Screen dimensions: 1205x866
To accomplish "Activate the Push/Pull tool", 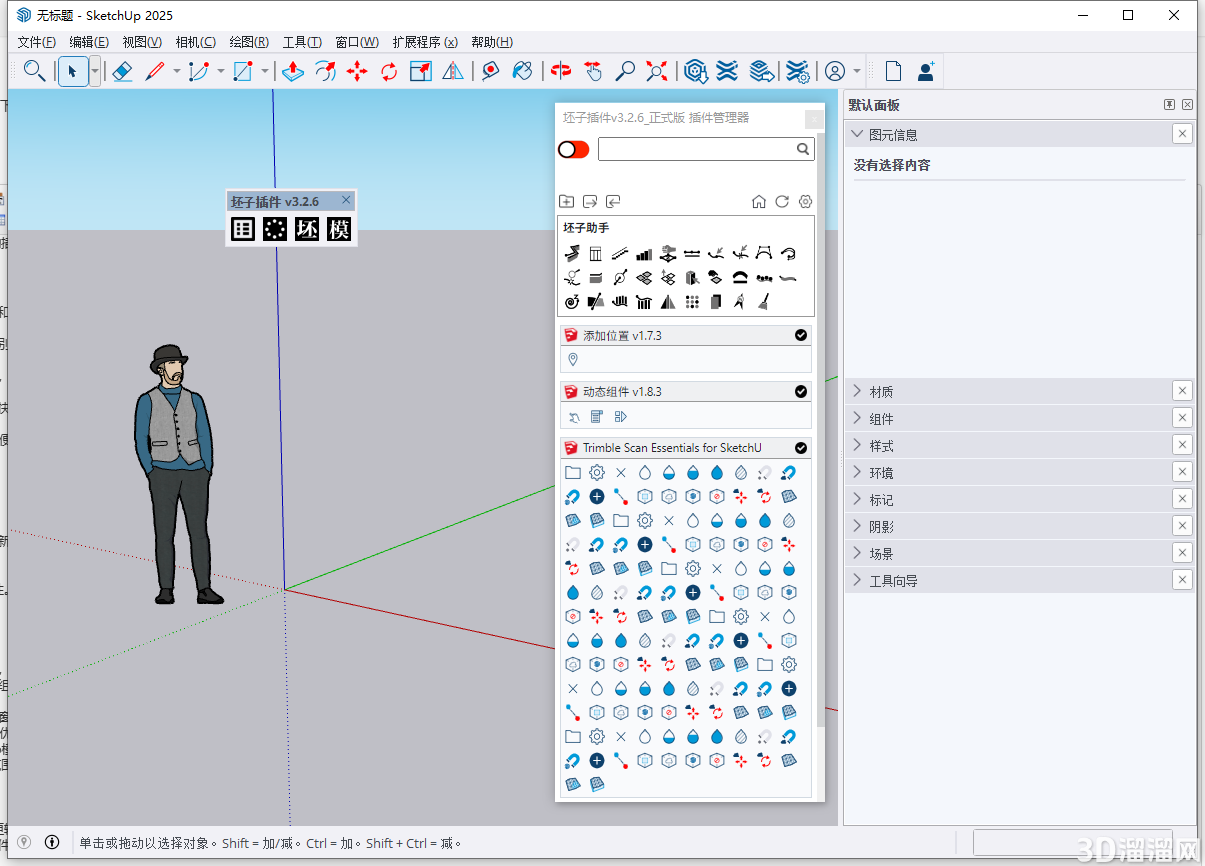I will [292, 71].
